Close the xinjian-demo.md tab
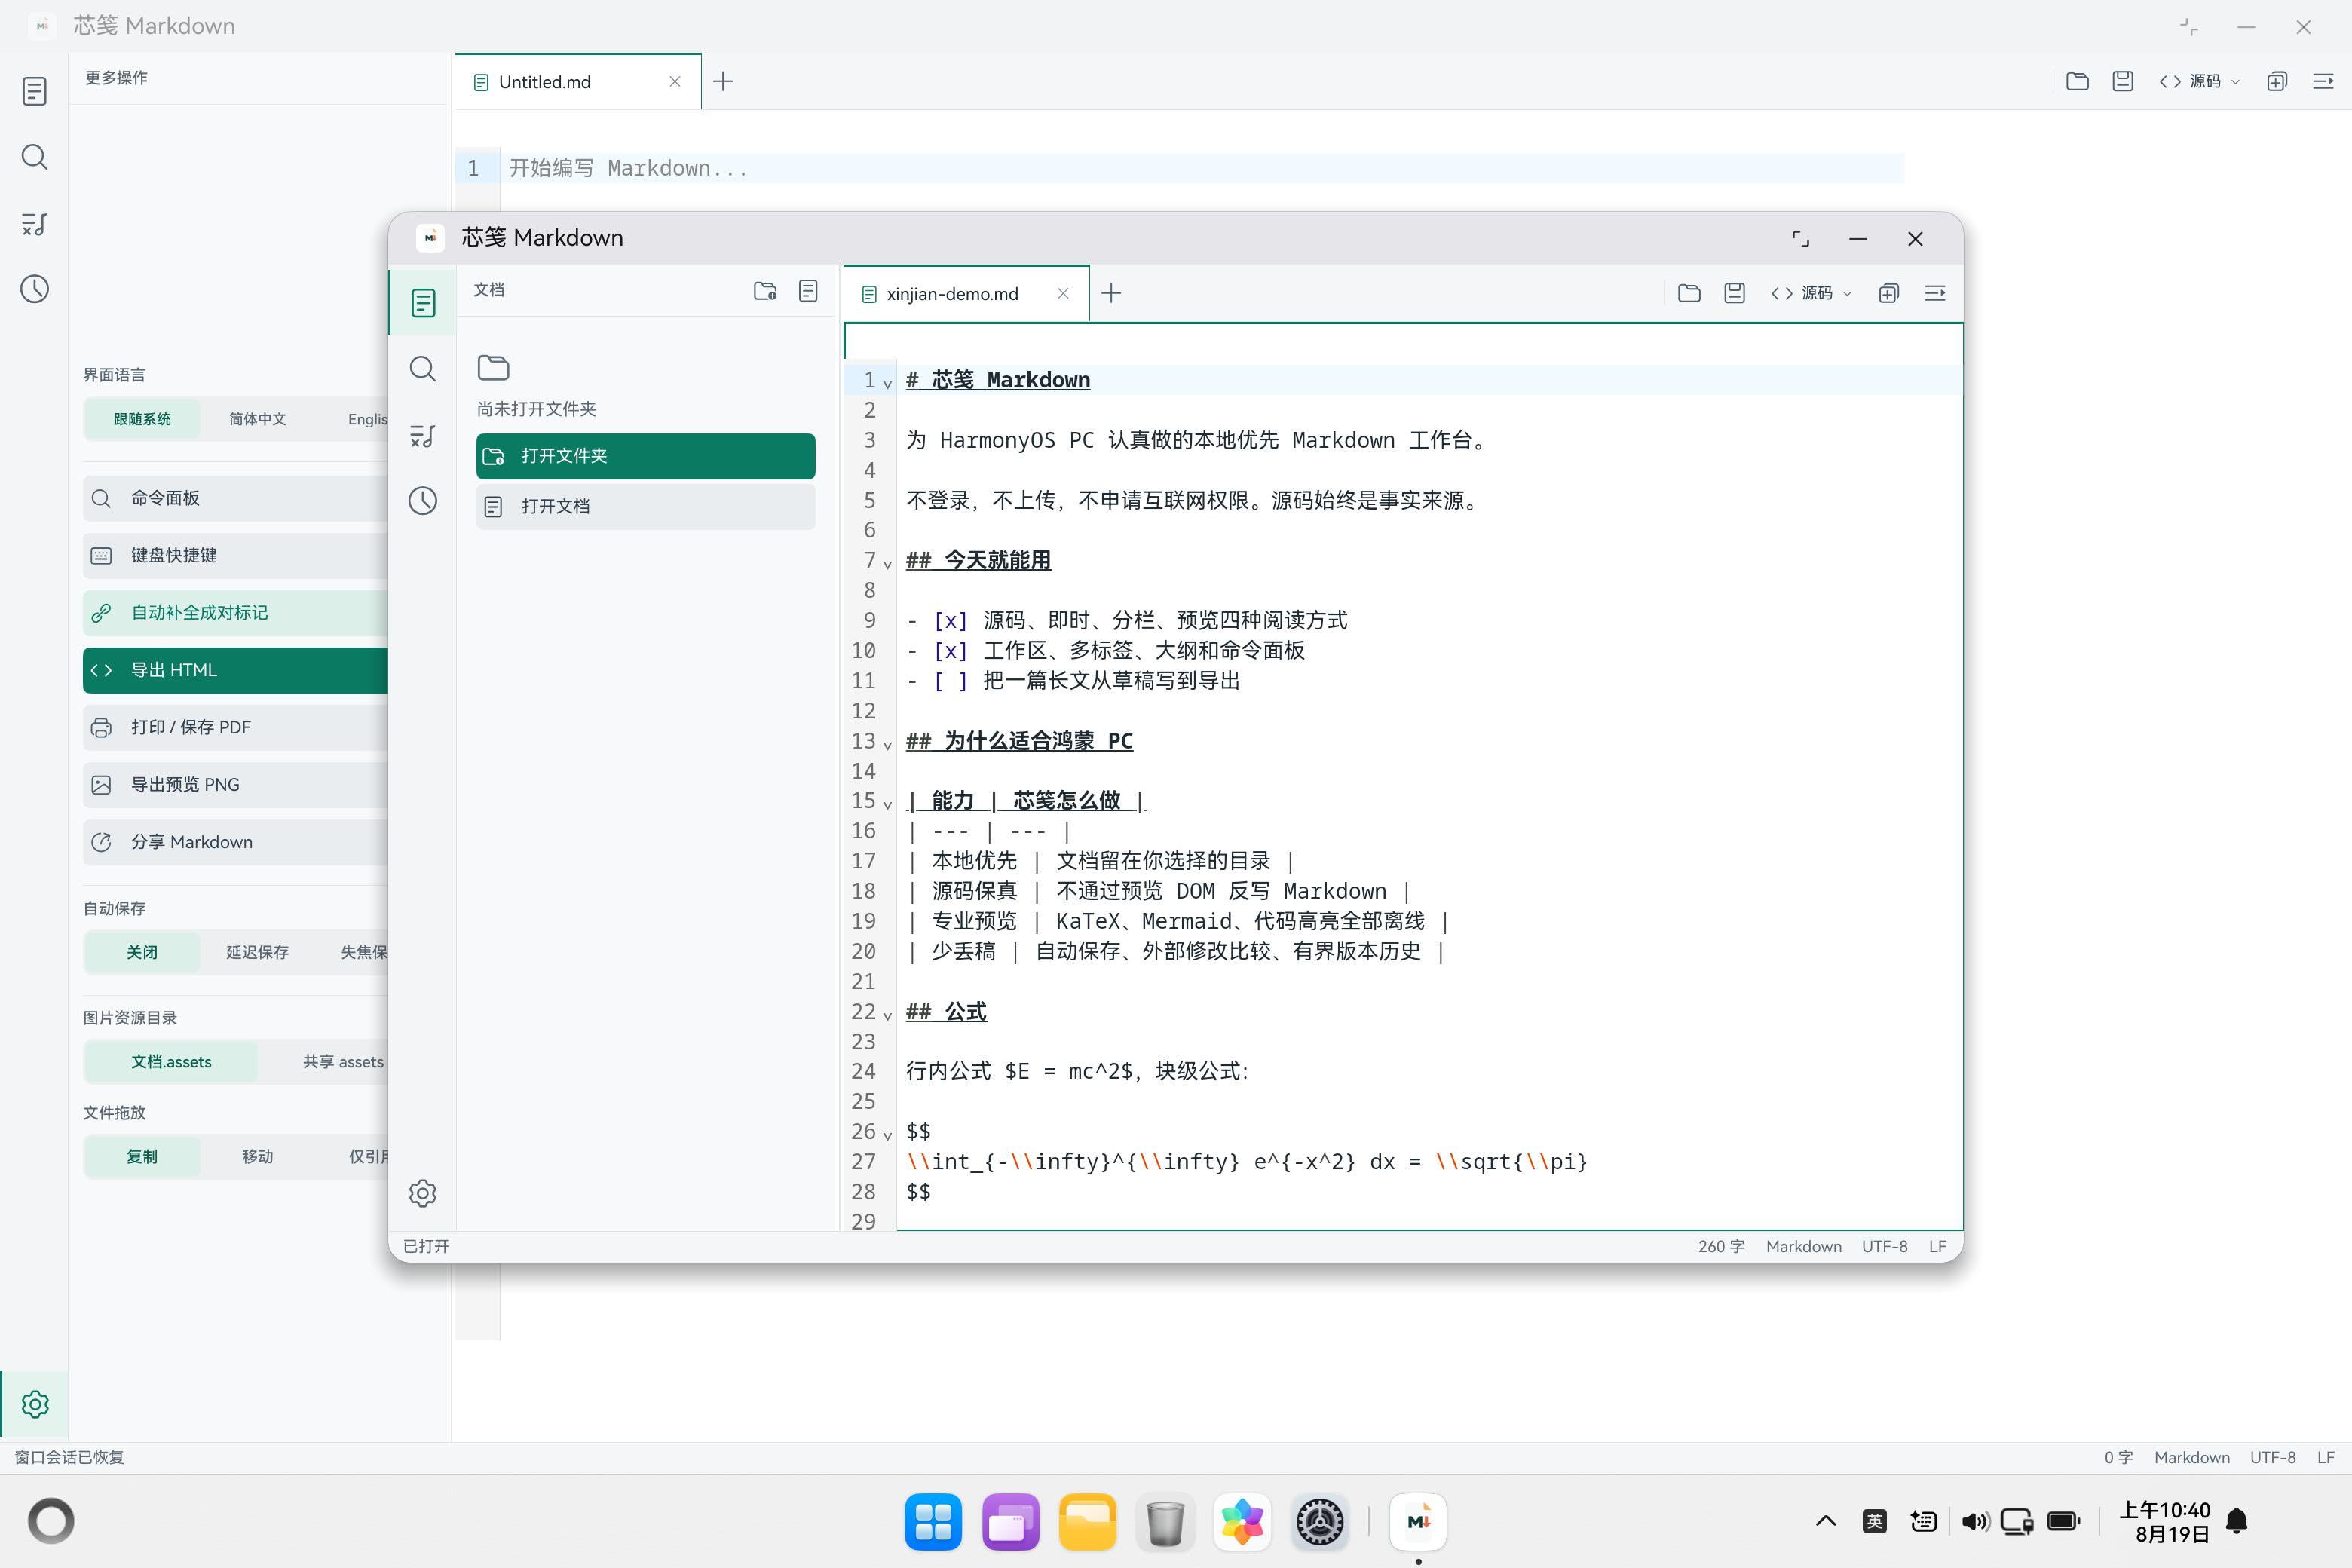Viewport: 2352px width, 1568px height. click(1063, 293)
